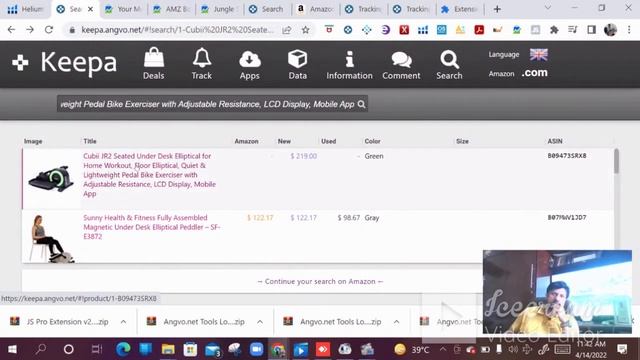The image size is (640, 360).
Task: Click Cubii elliptical product thumbnail
Action: [x=51, y=179]
